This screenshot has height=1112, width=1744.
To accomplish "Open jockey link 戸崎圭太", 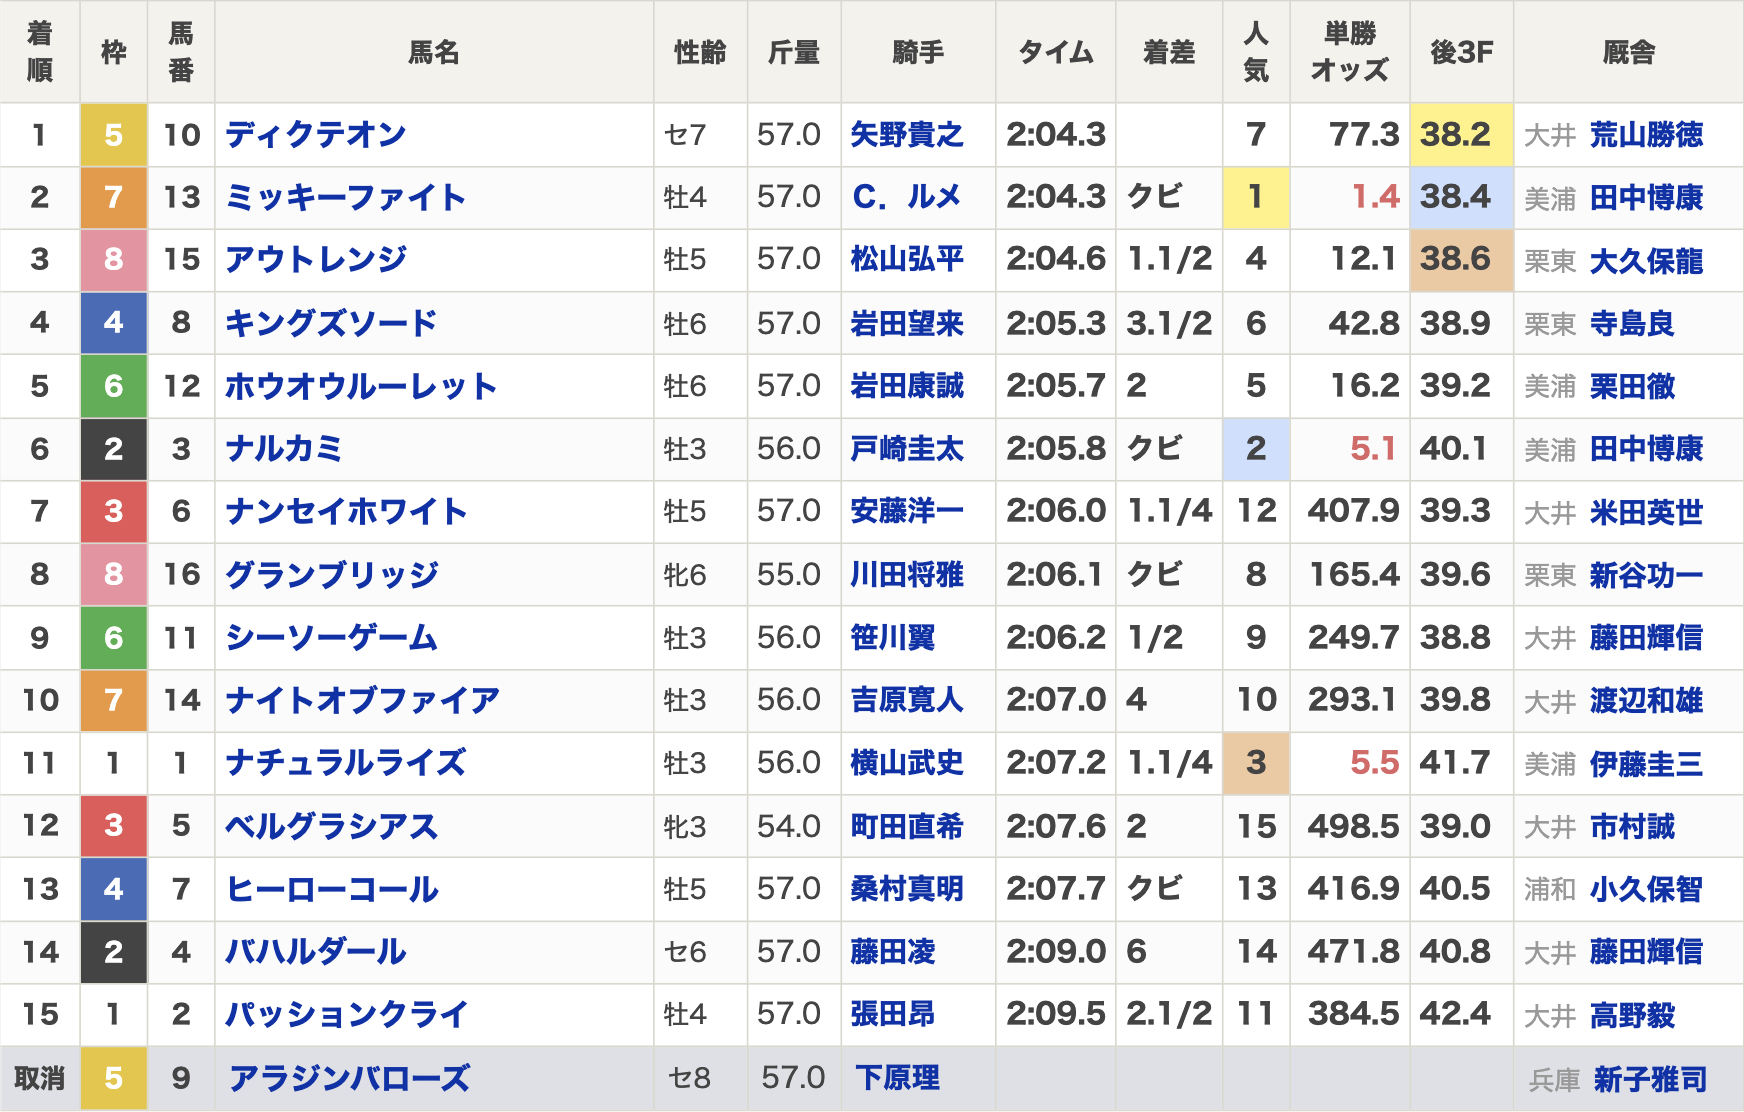I will click(x=907, y=449).
